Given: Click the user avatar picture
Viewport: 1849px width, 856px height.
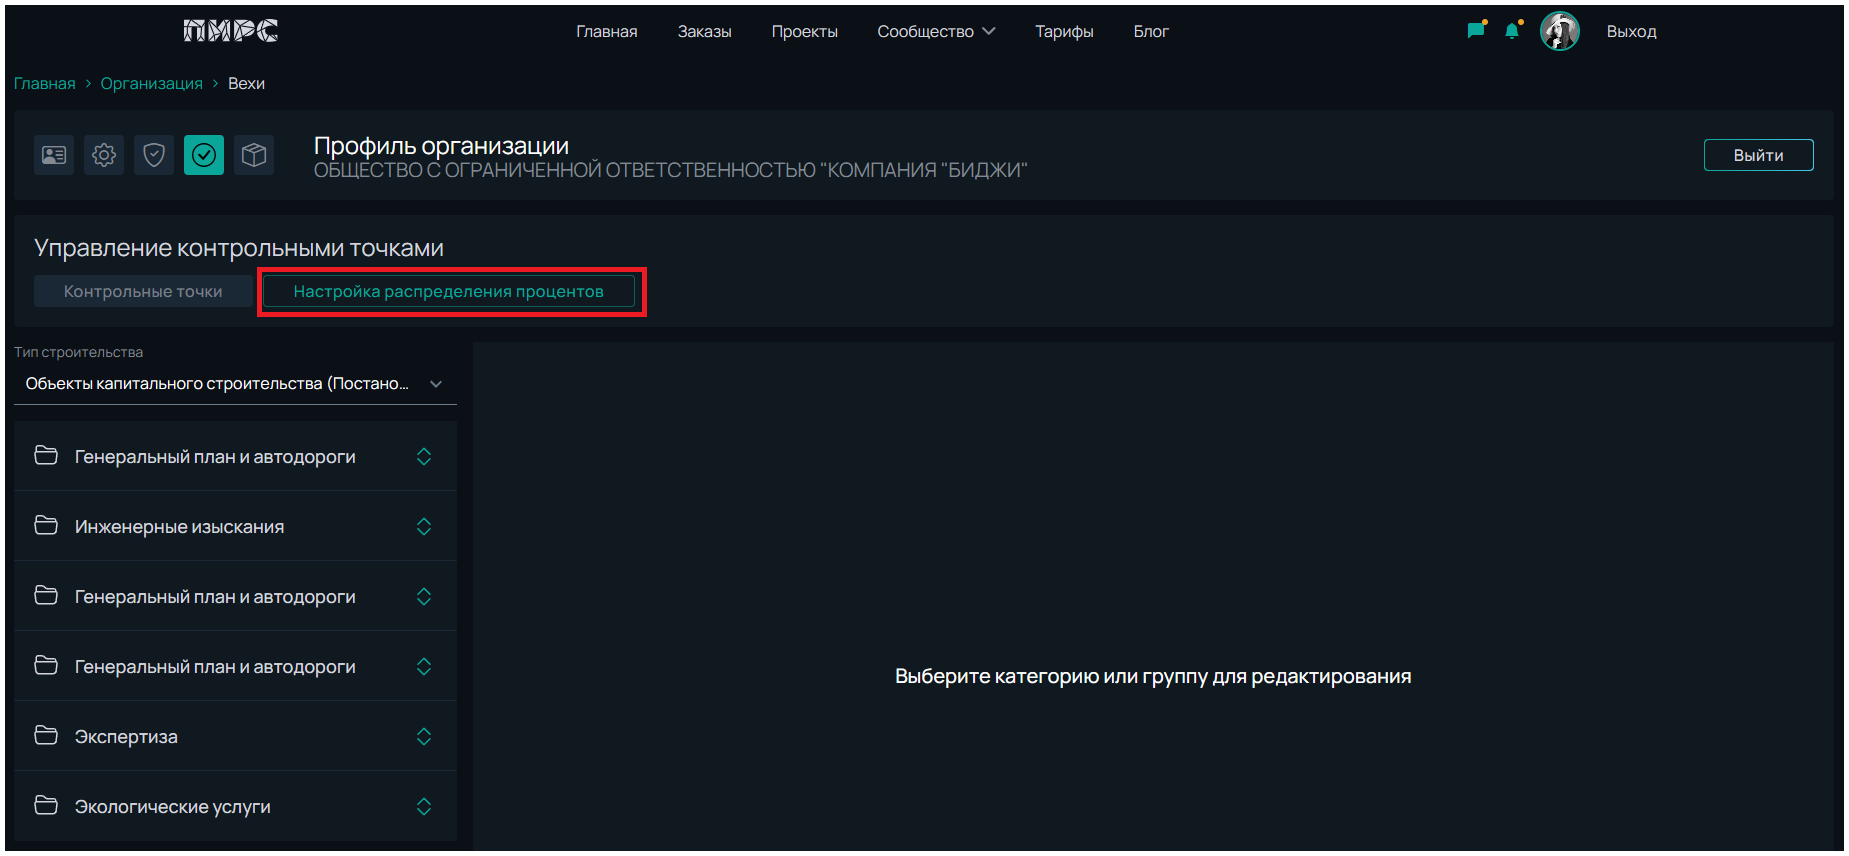Looking at the screenshot, I should coord(1559,31).
